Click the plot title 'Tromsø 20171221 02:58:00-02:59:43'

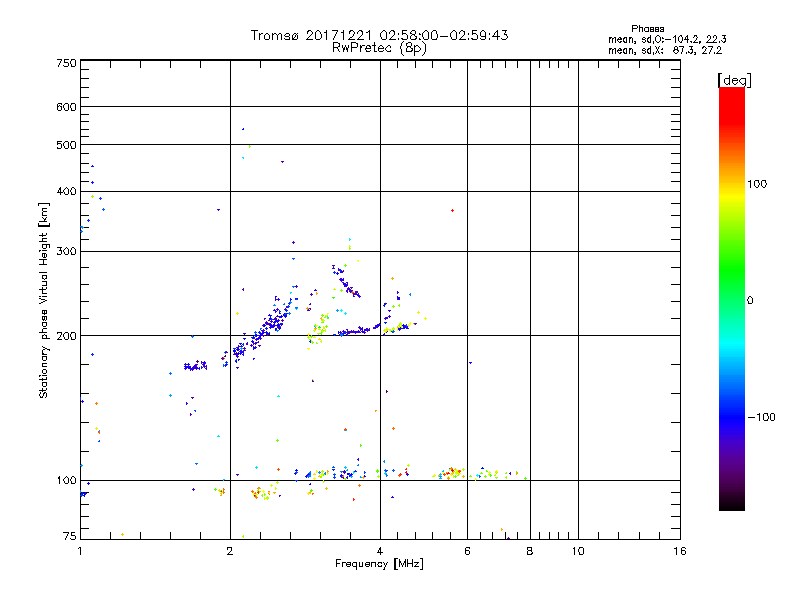(379, 35)
